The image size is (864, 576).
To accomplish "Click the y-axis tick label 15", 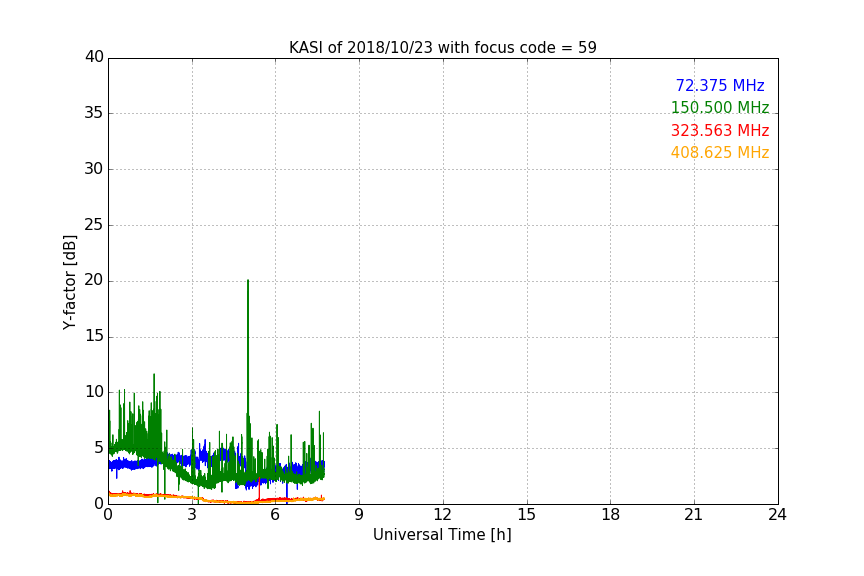I will coord(94,336).
